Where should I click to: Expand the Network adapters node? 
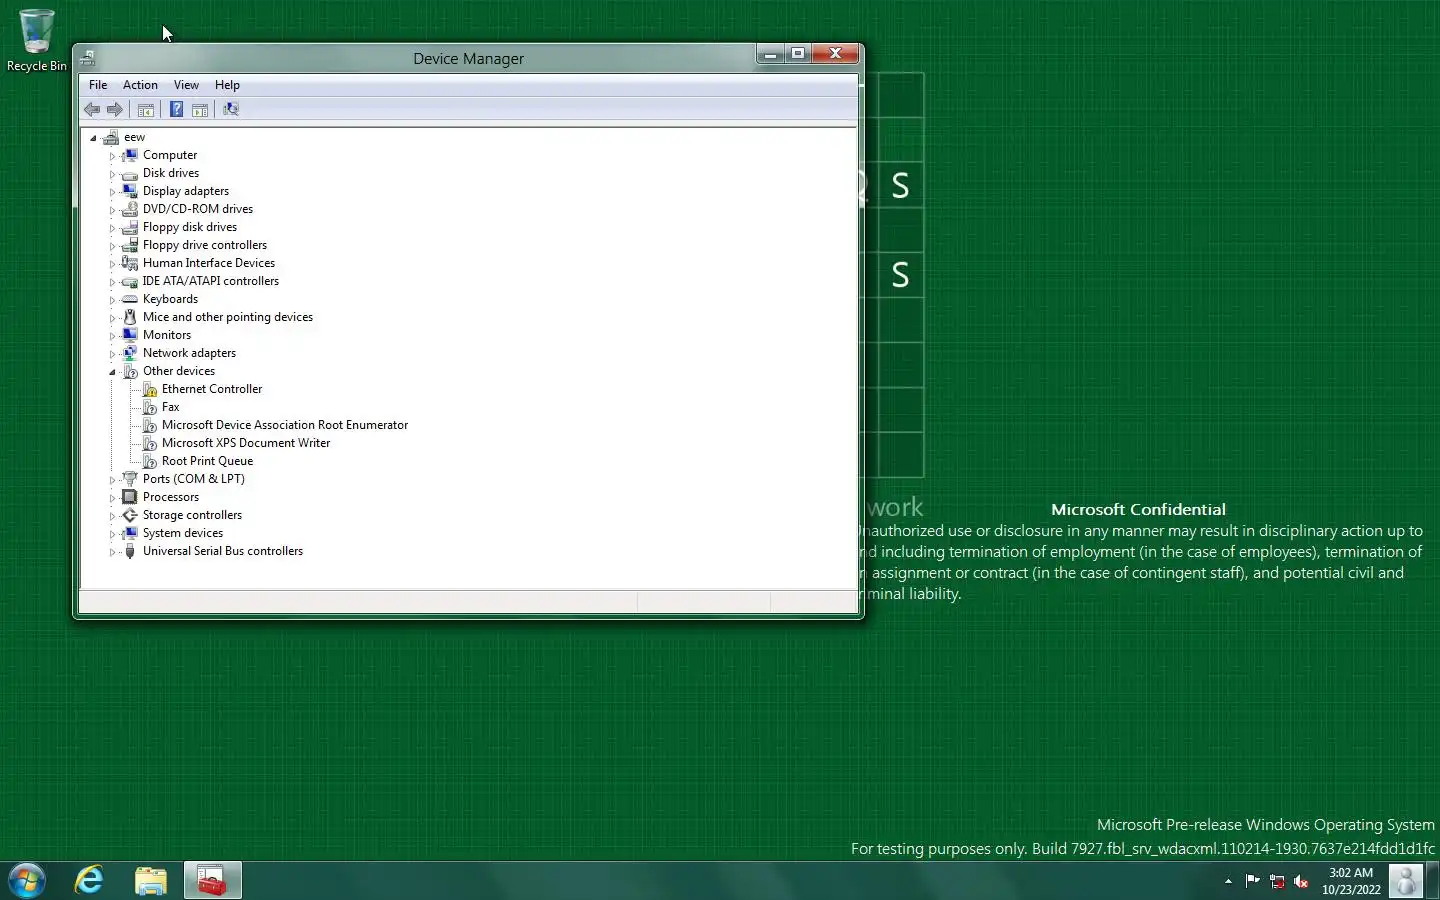coord(112,354)
